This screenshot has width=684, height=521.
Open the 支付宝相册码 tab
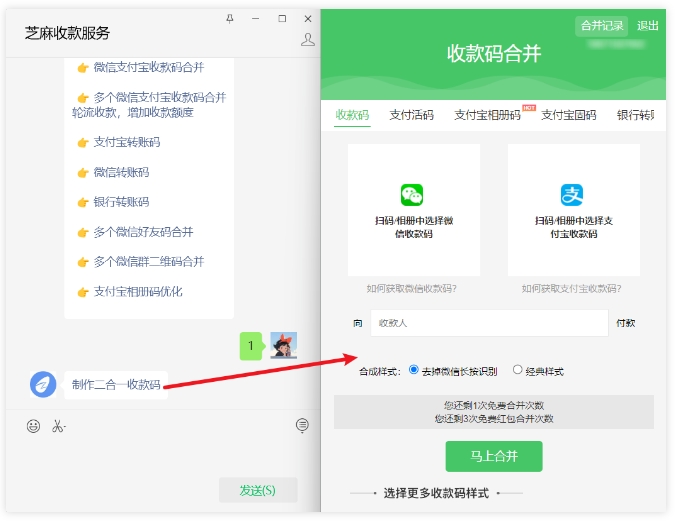(x=487, y=115)
